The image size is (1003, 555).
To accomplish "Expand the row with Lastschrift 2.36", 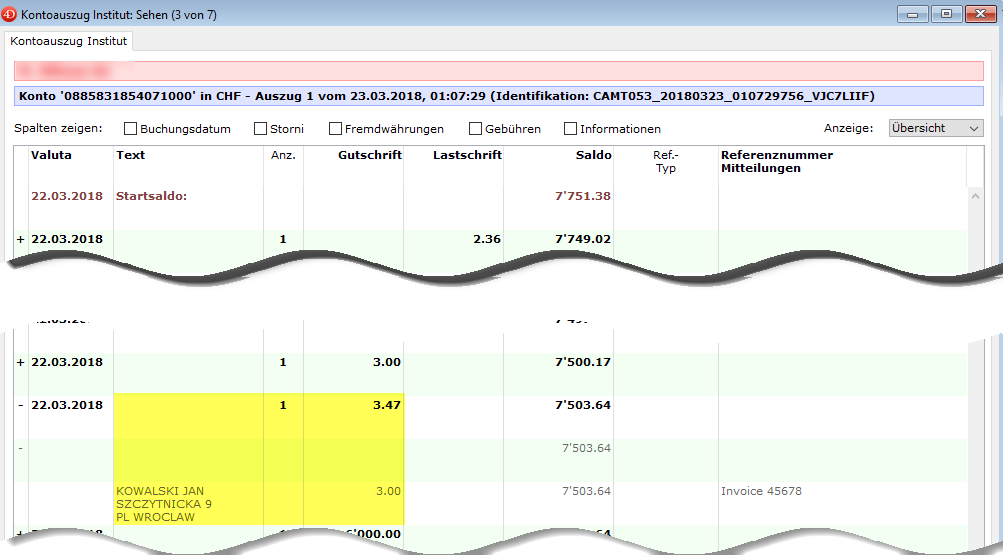I will coord(20,240).
